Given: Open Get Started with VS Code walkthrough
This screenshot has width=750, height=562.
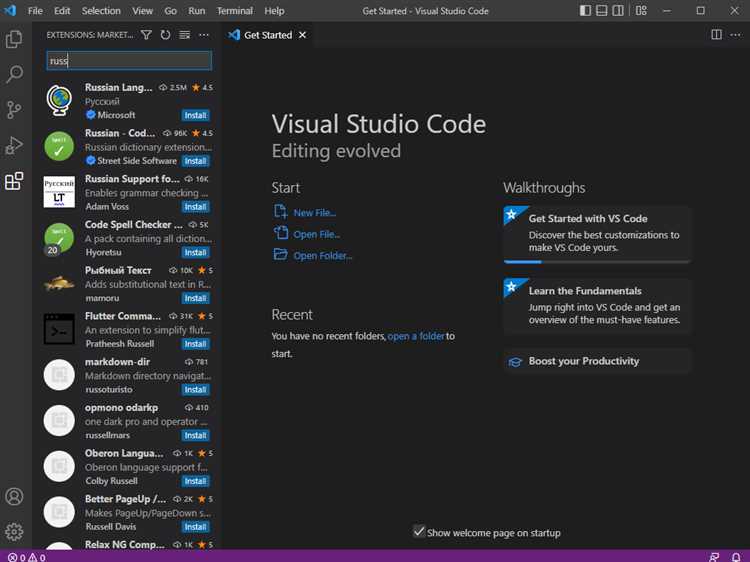Looking at the screenshot, I should coord(597,234).
